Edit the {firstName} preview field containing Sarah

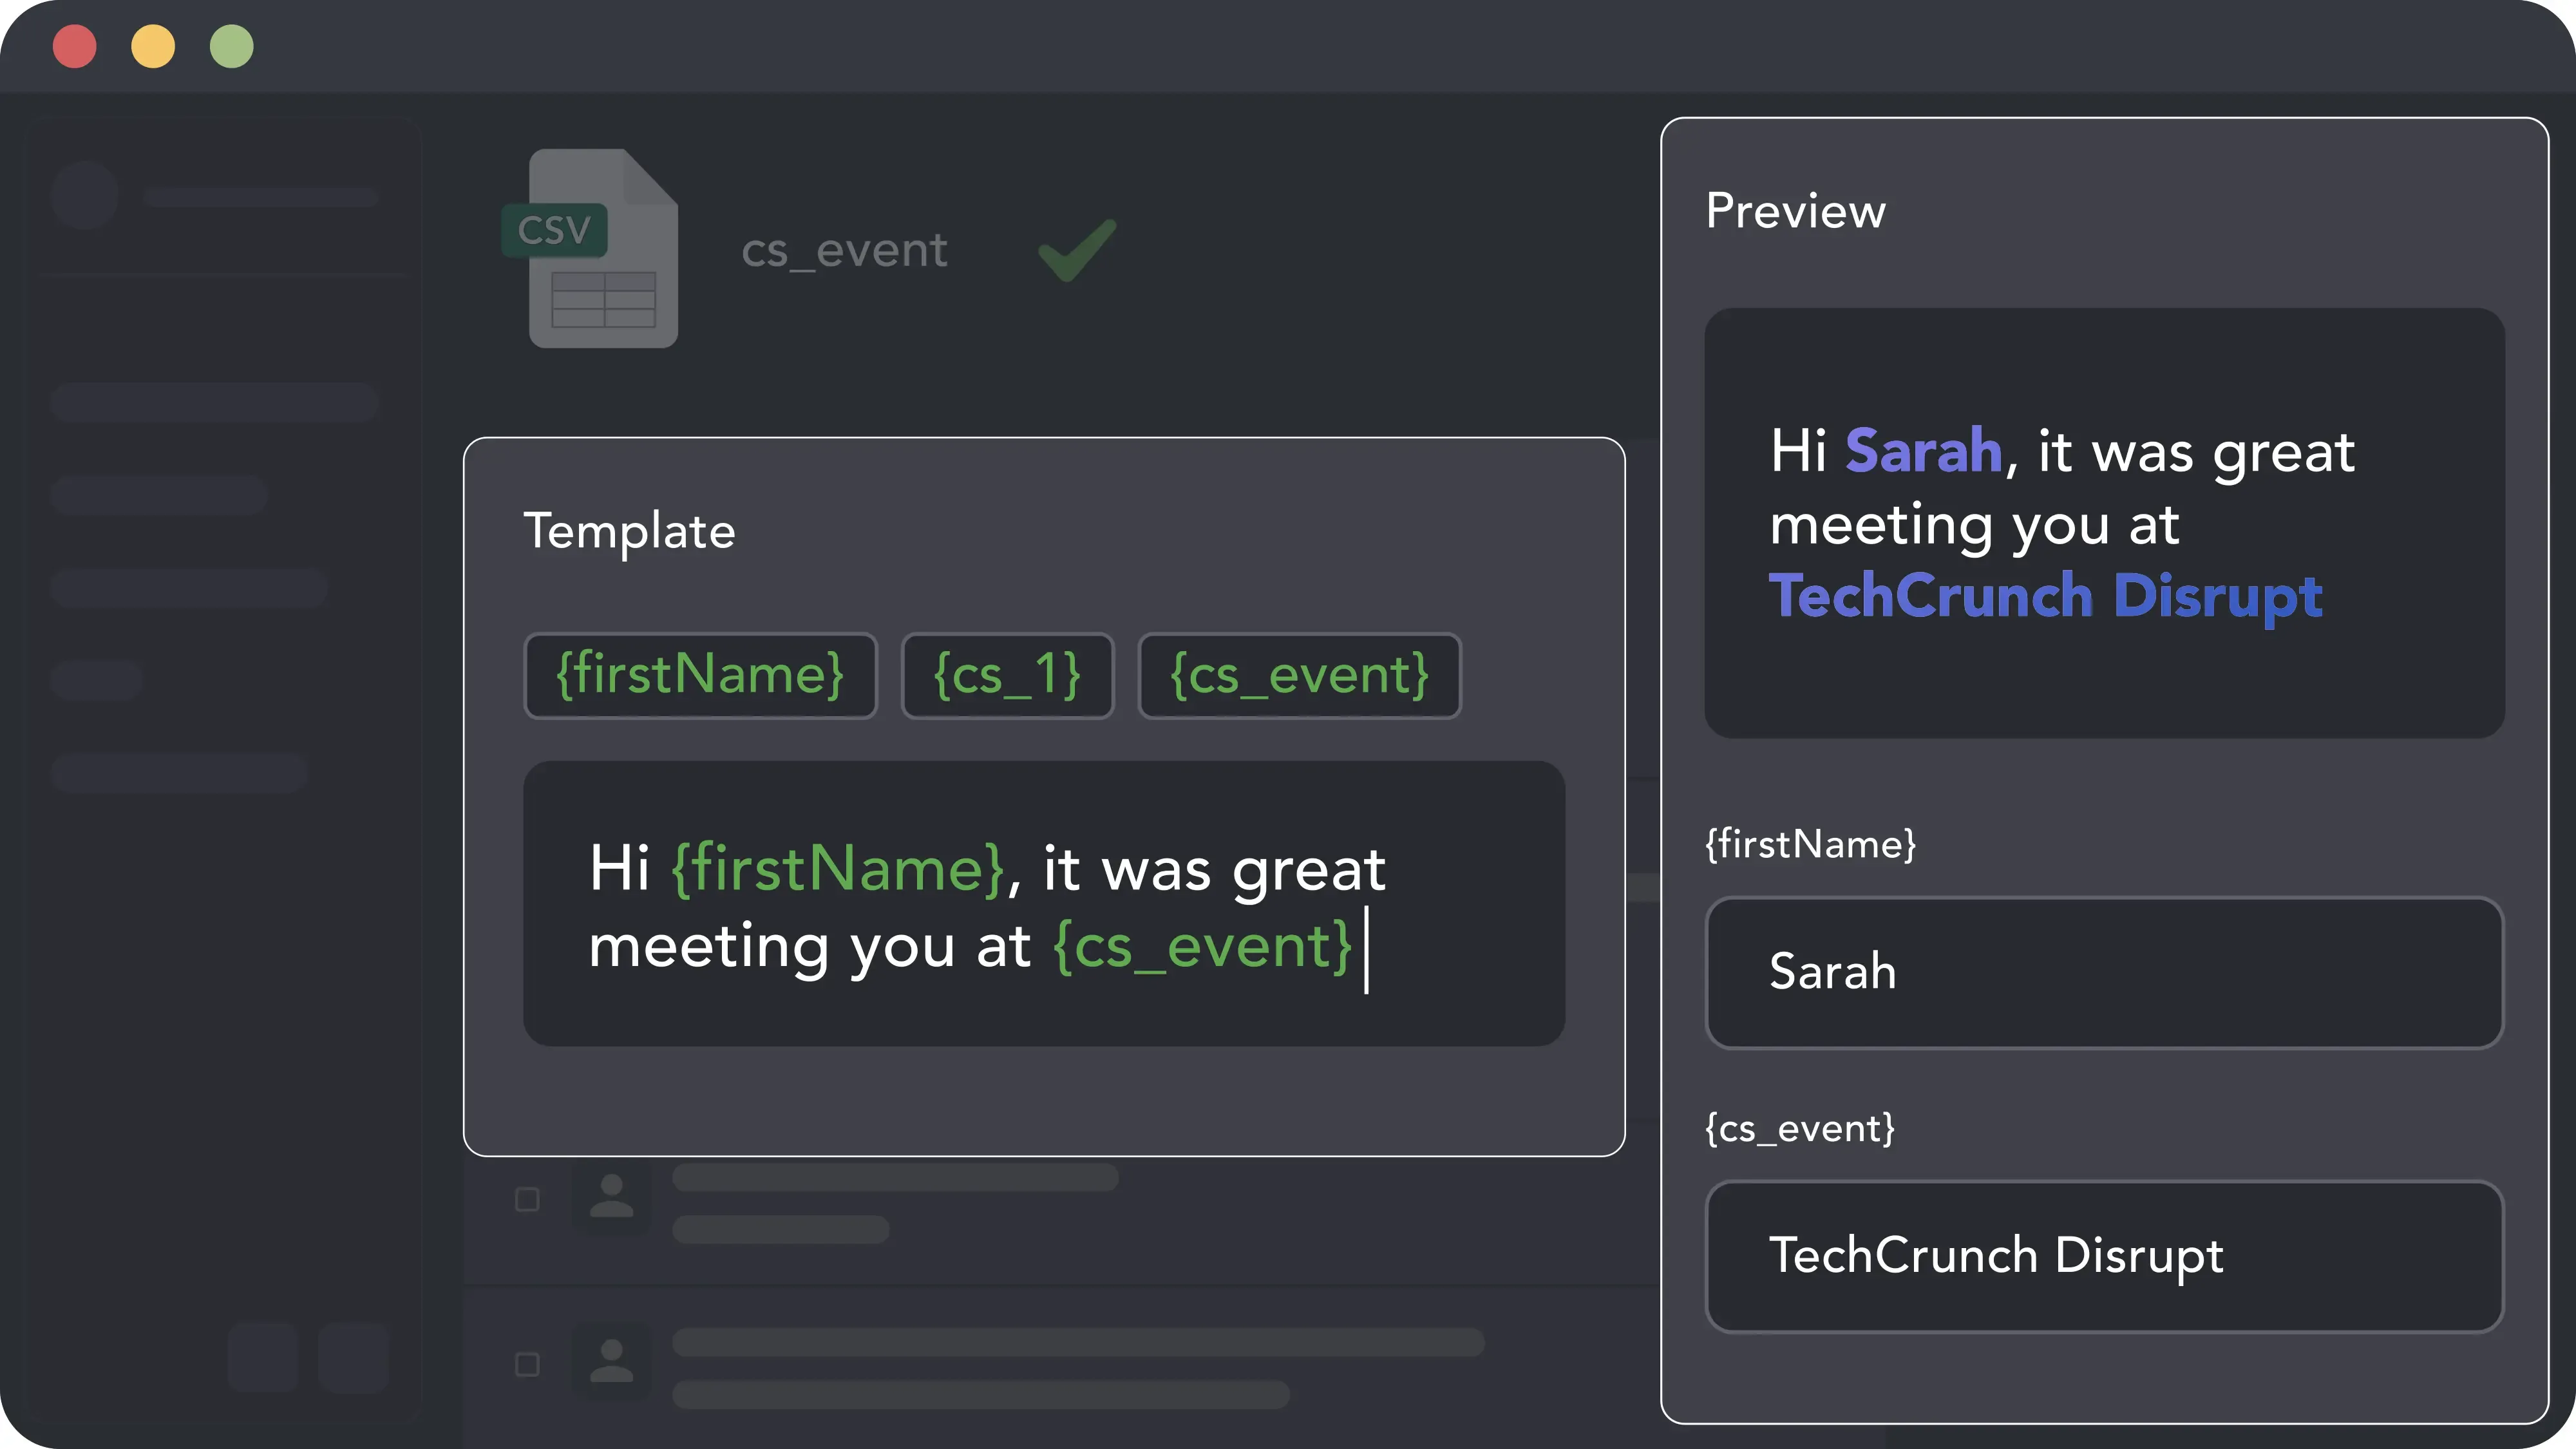click(x=2104, y=972)
